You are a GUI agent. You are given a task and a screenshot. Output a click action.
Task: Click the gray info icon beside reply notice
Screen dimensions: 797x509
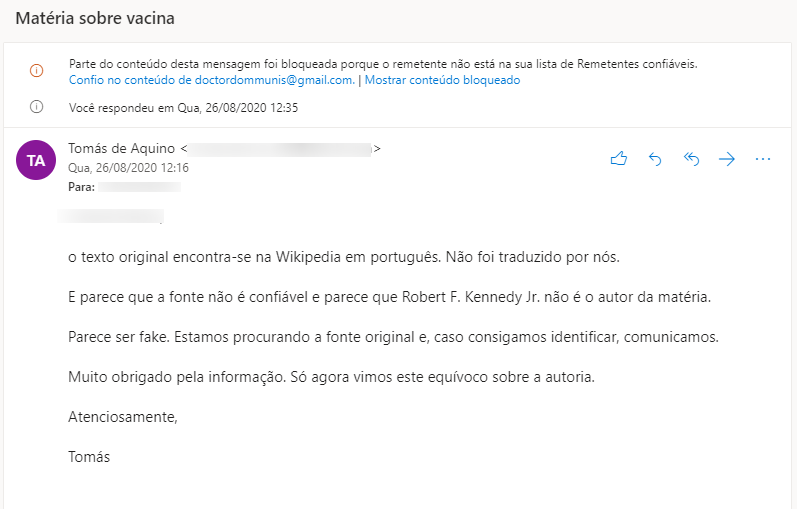click(37, 107)
